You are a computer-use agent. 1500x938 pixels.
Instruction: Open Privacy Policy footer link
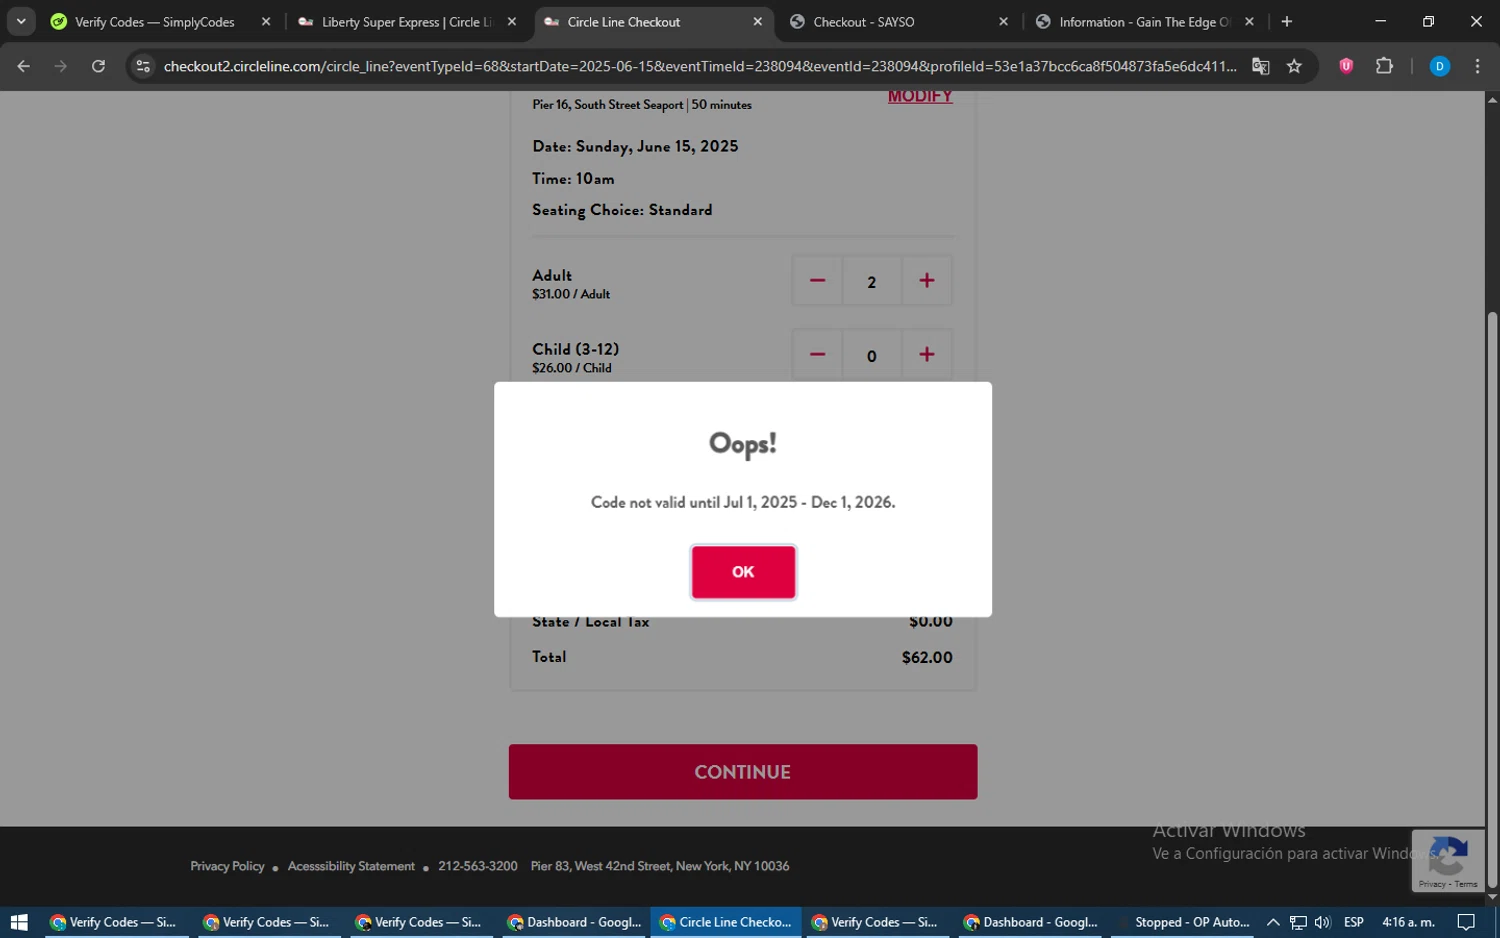pos(227,866)
